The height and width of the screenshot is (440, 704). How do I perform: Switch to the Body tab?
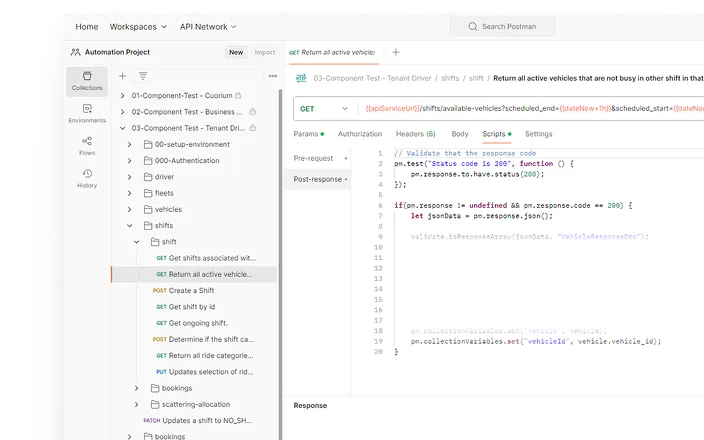460,134
